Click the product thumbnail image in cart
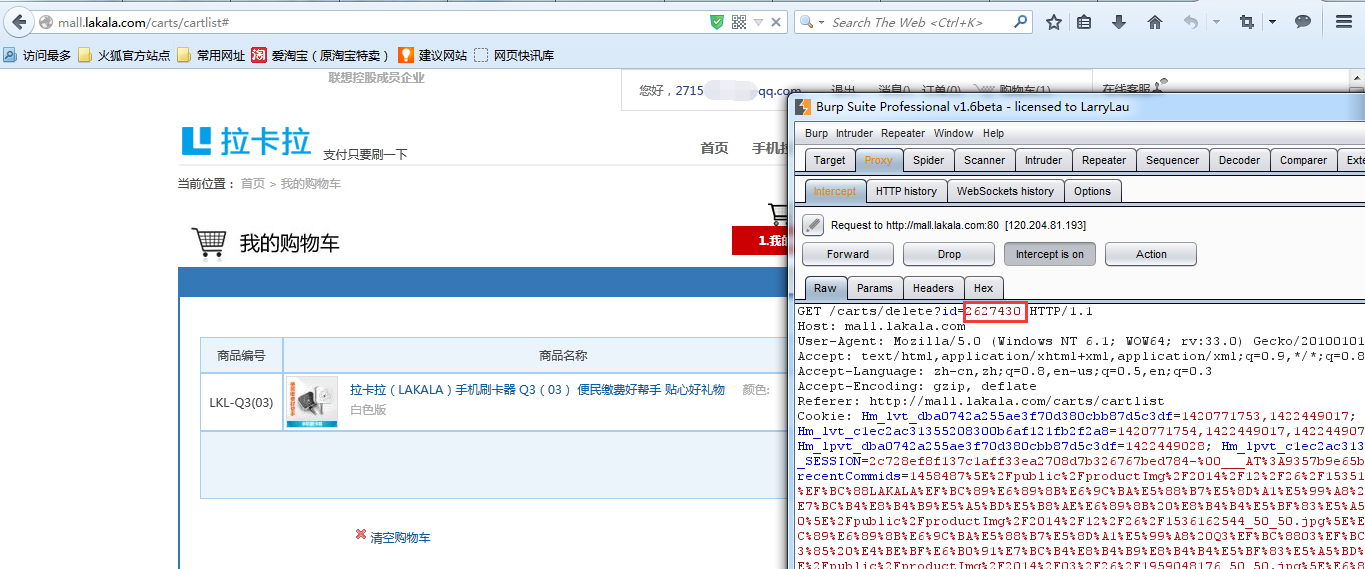The height and width of the screenshot is (569, 1365). point(312,402)
